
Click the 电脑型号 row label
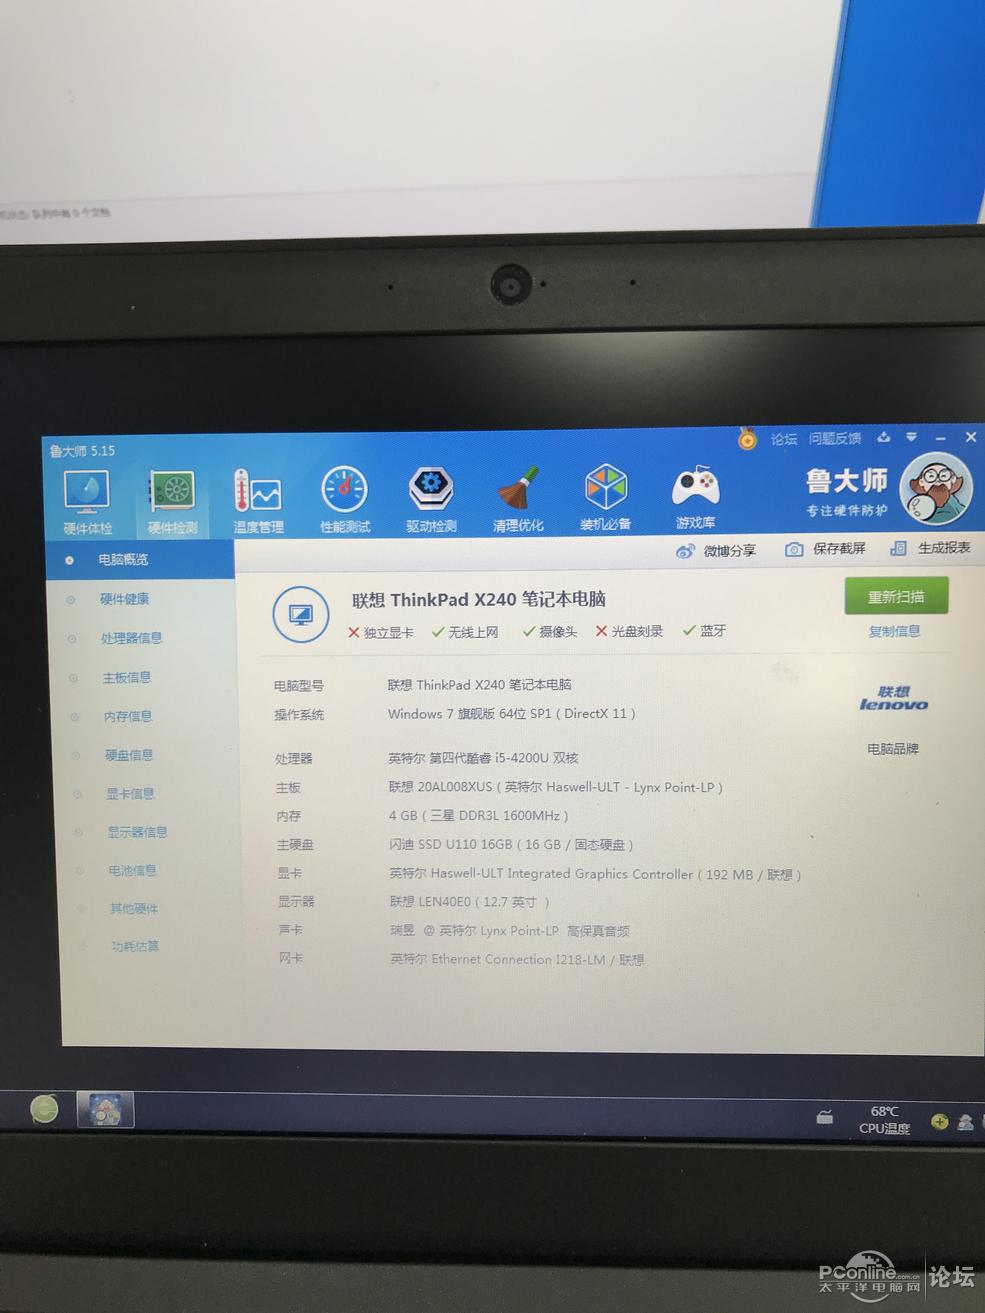[299, 686]
